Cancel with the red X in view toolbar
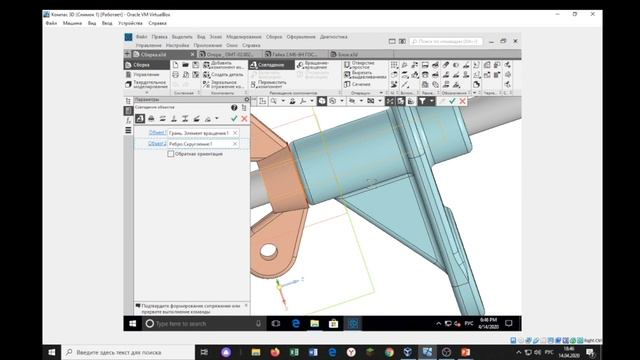This screenshot has width=640, height=360. click(462, 101)
